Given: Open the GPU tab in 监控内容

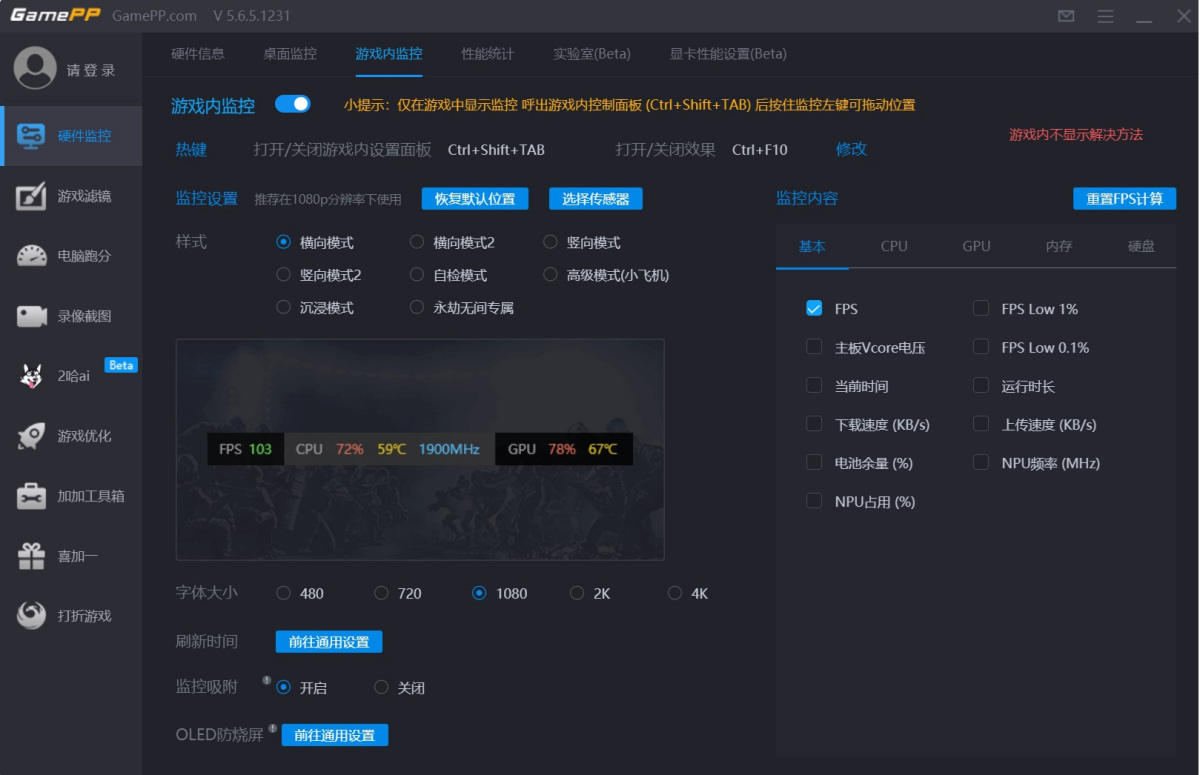Looking at the screenshot, I should (975, 245).
